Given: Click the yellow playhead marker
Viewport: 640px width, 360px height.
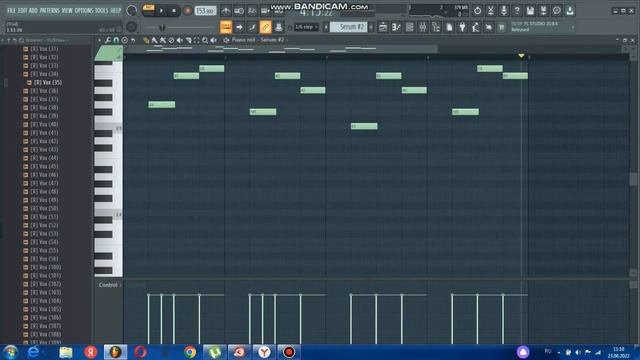Looking at the screenshot, I should tap(521, 55).
